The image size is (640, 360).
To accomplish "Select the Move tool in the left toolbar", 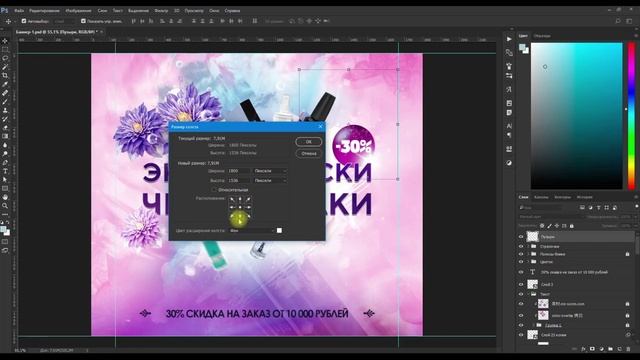I will [x=5, y=41].
